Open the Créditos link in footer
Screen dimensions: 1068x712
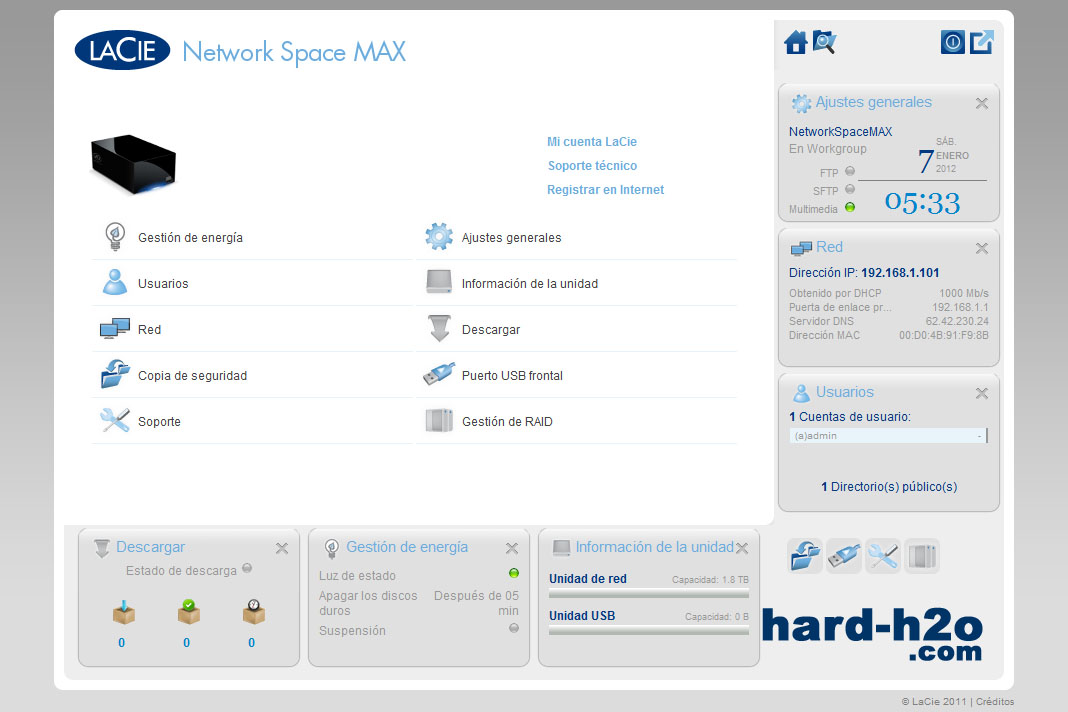(x=994, y=701)
